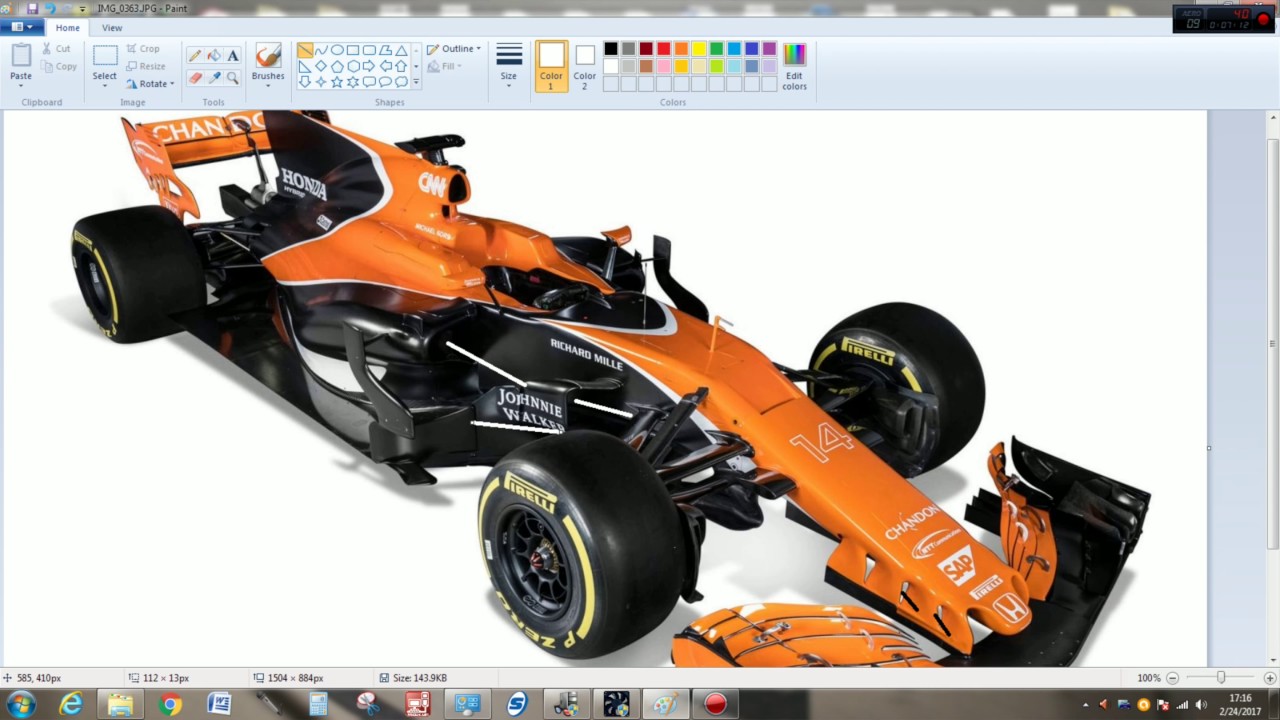
Task: Customize Quick Access Toolbar arrow
Action: click(84, 9)
